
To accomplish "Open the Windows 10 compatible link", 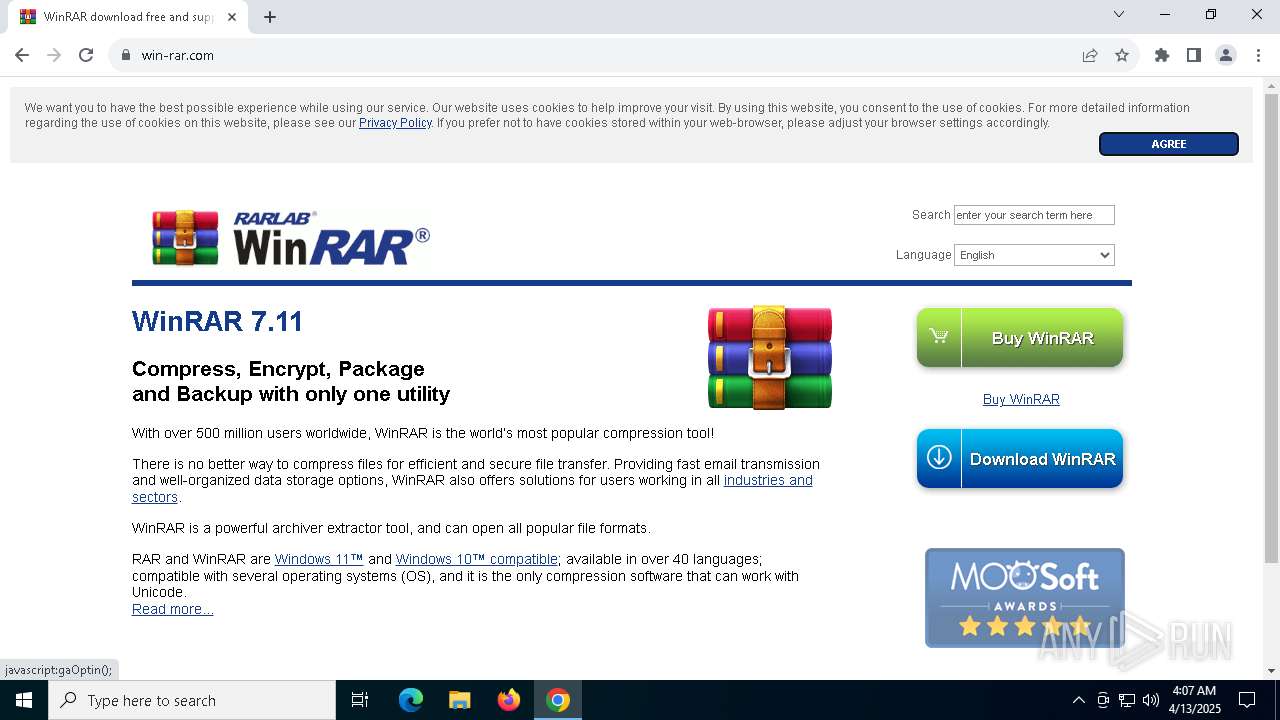I will click(x=477, y=559).
